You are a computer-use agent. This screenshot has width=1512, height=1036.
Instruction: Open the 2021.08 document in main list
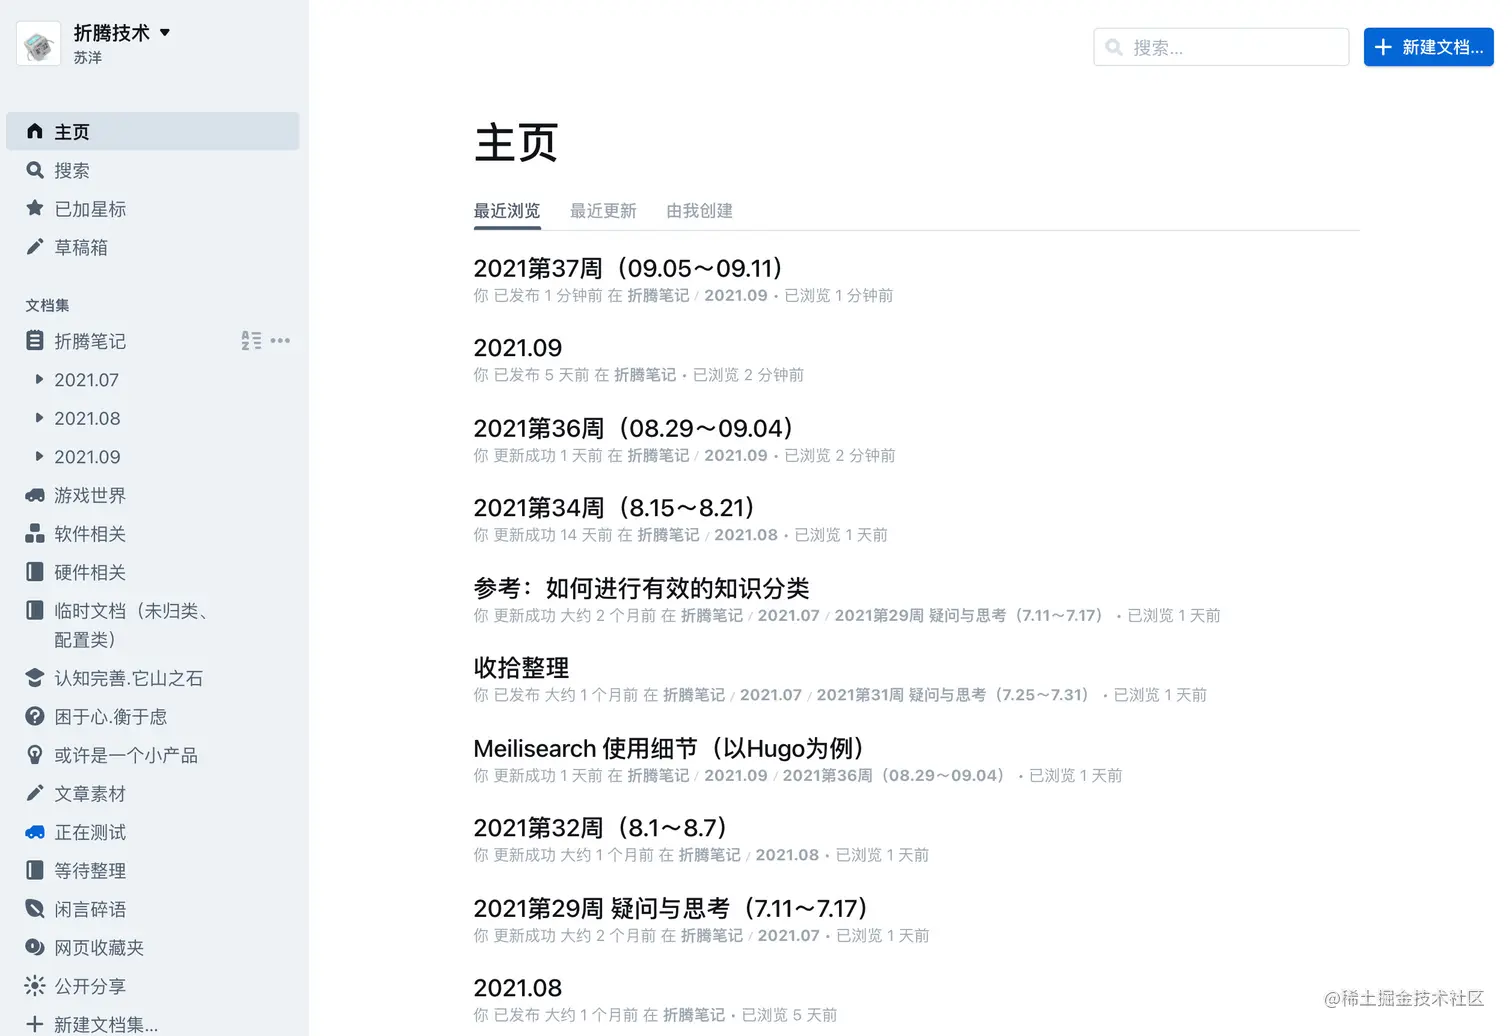pos(518,988)
